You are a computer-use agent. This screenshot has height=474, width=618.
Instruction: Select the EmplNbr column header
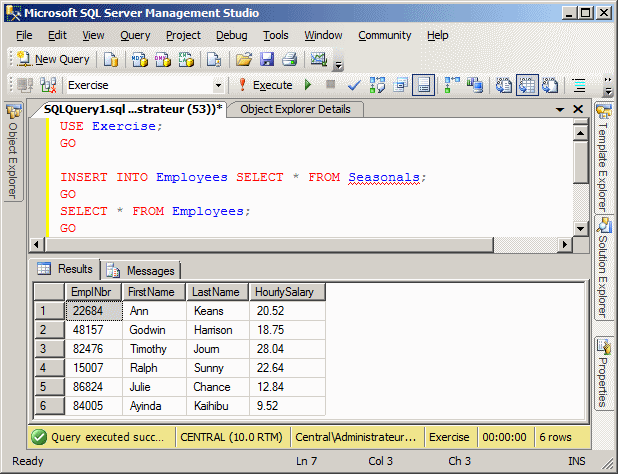point(93,292)
